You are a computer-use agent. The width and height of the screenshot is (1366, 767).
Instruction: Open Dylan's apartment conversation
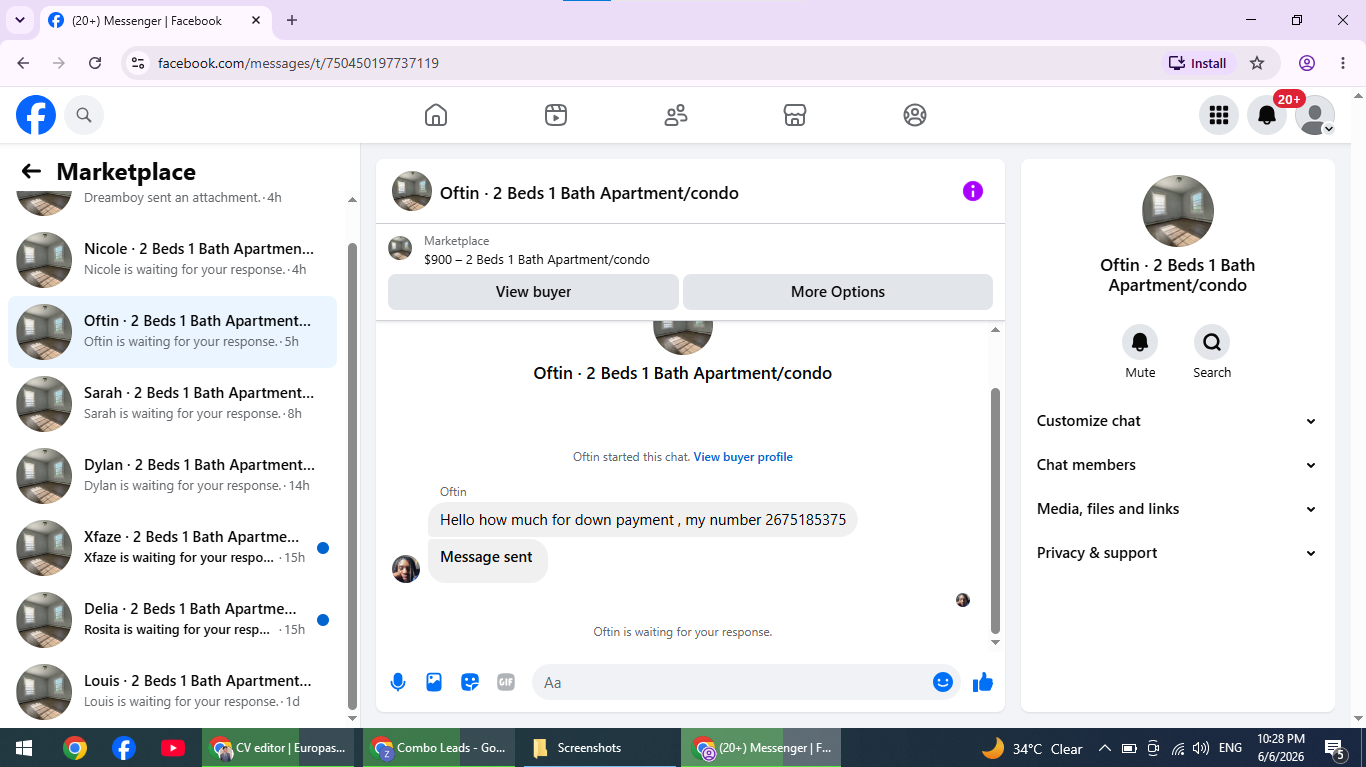tap(172, 476)
